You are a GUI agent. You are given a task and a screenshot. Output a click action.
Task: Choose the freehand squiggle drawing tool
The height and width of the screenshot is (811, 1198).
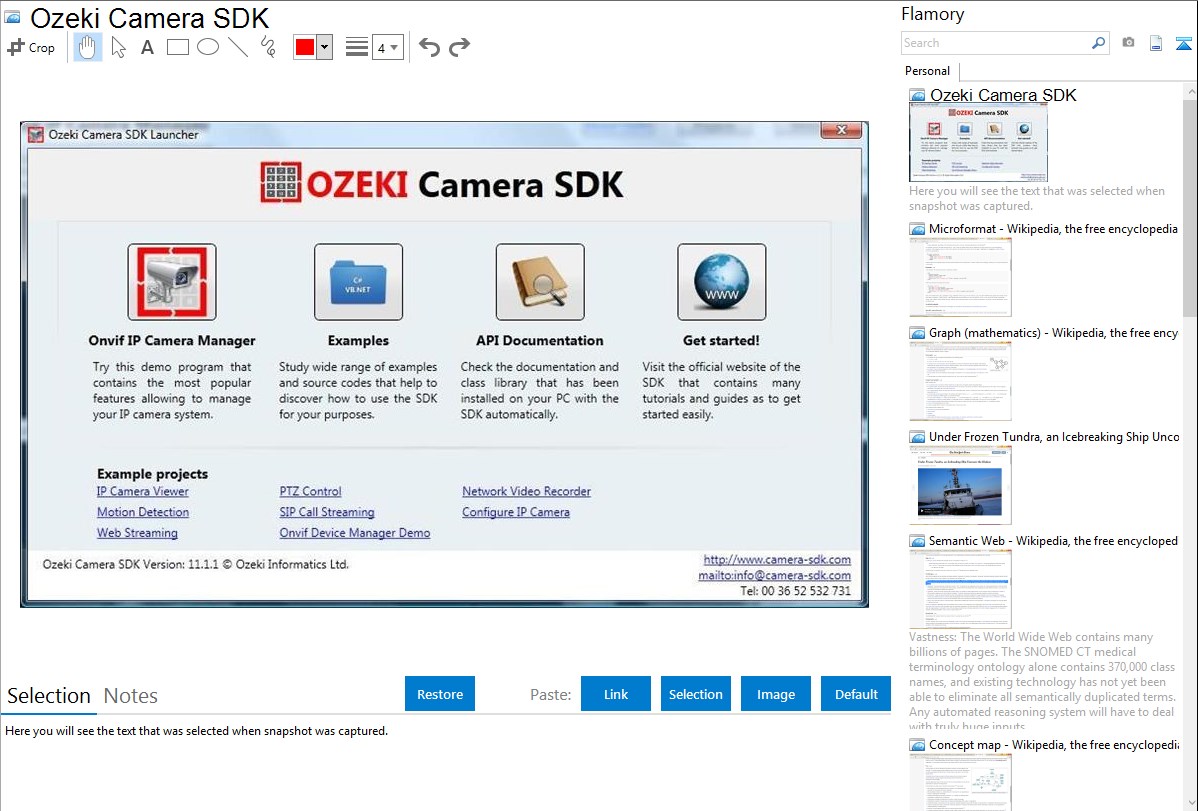coord(268,47)
